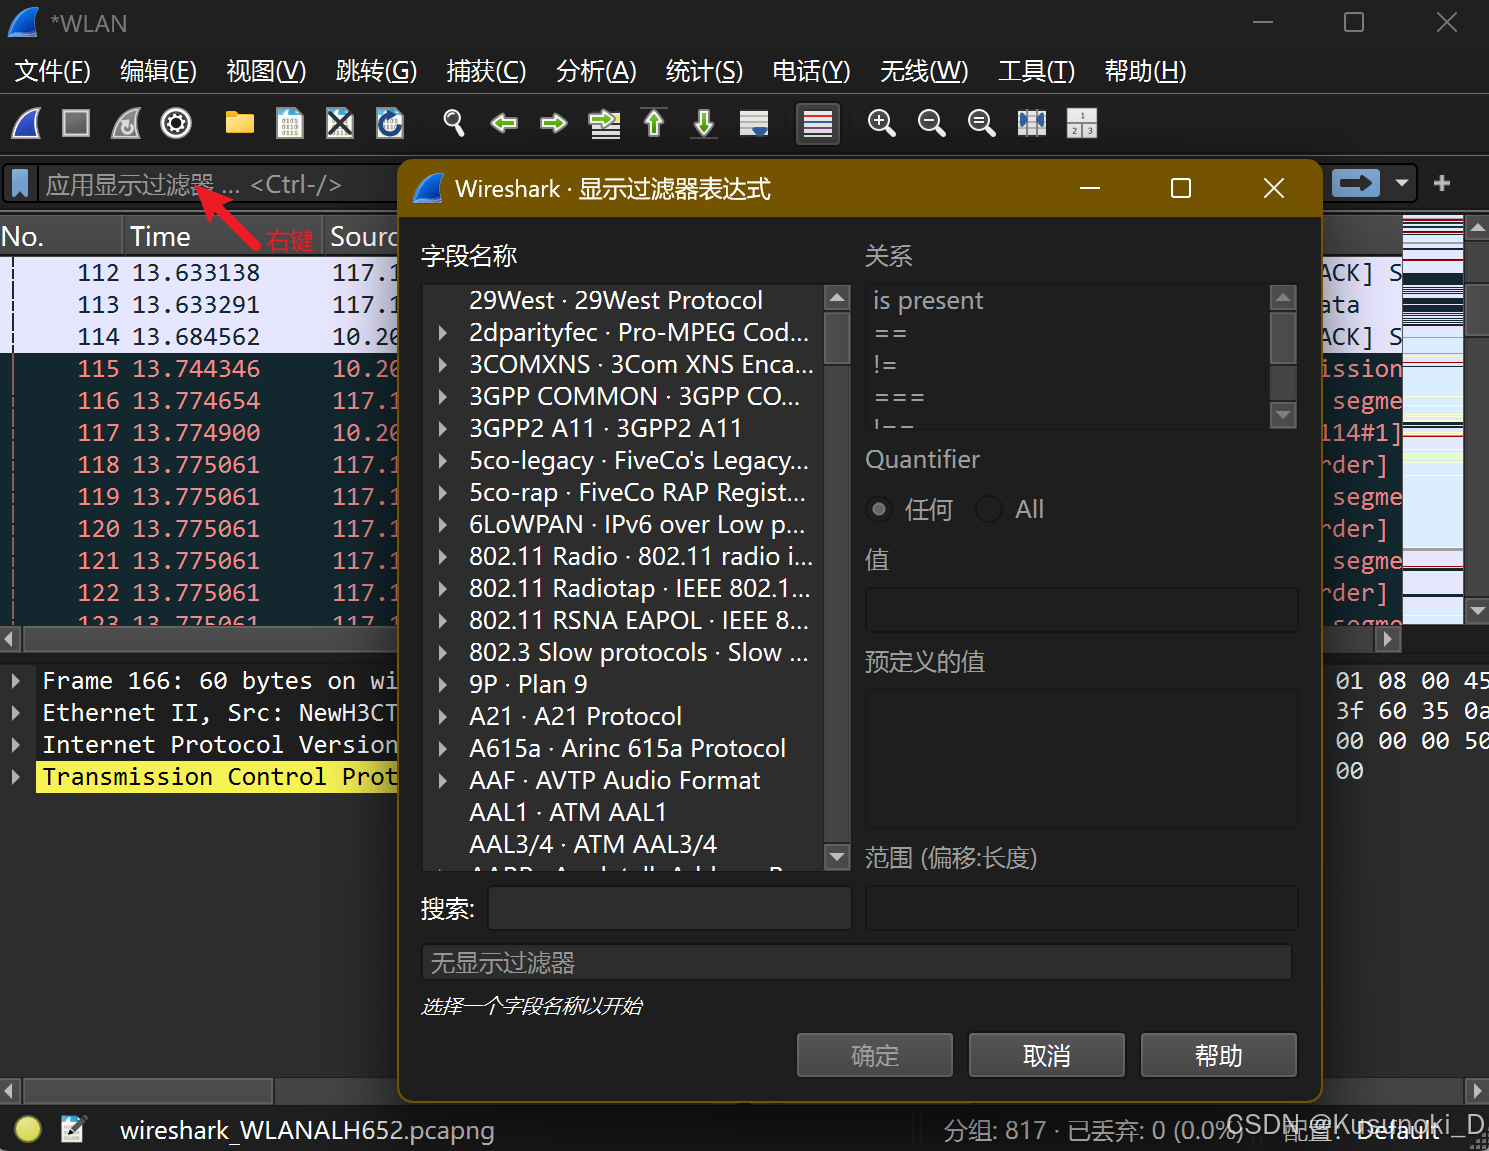Screen dimensions: 1489x1151
Task: Expand the 2dparityfec protocol entry
Action: (x=443, y=333)
